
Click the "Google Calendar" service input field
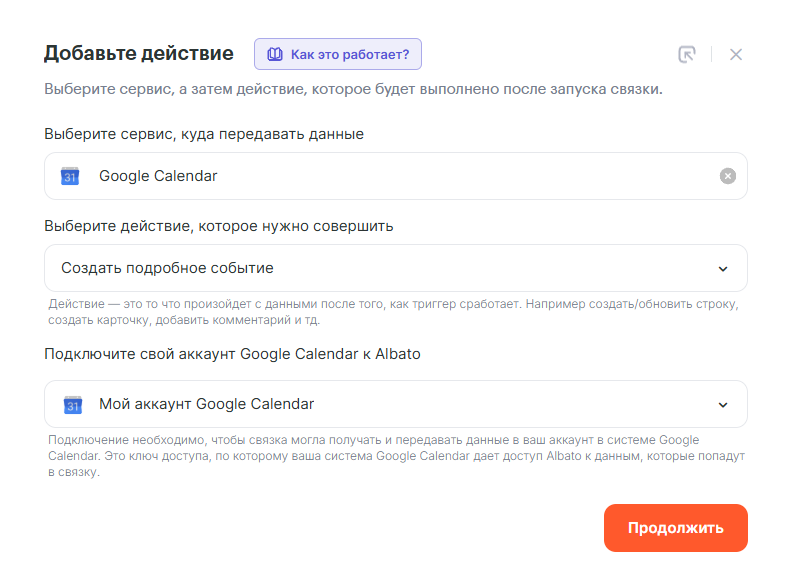click(400, 176)
